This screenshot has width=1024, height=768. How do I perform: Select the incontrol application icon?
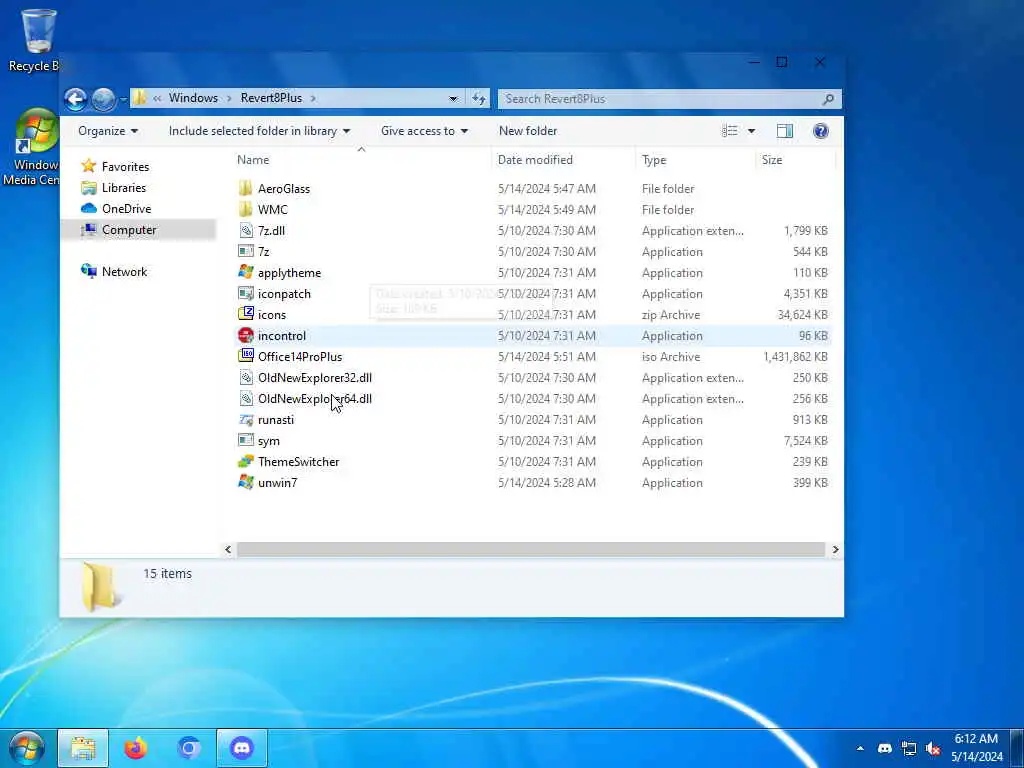pyautogui.click(x=246, y=336)
